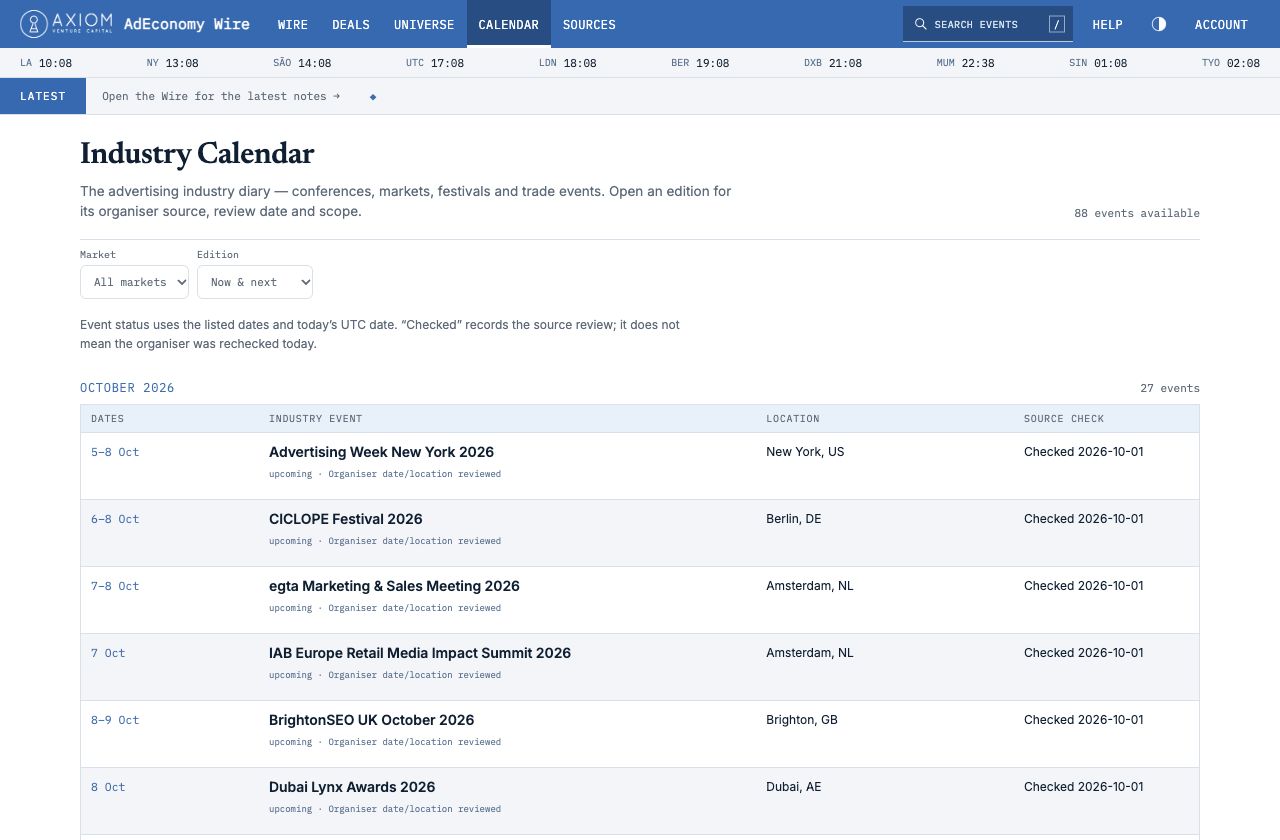Screen dimensions: 1280x840
Task: Click the 7–8 Oct date cell
Action: tap(115, 586)
